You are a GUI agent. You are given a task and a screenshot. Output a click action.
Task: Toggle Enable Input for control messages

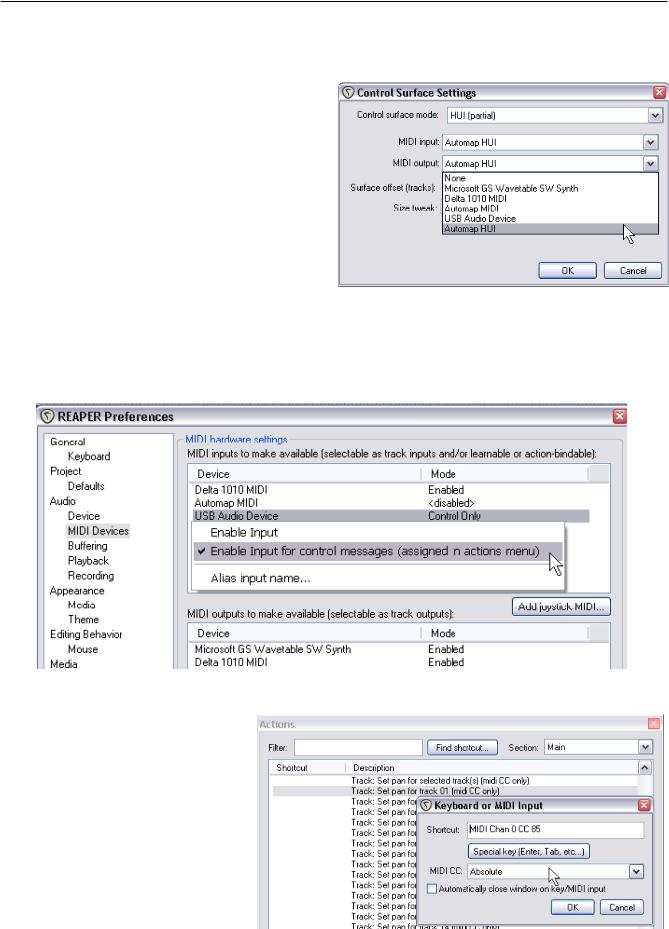tap(378, 551)
